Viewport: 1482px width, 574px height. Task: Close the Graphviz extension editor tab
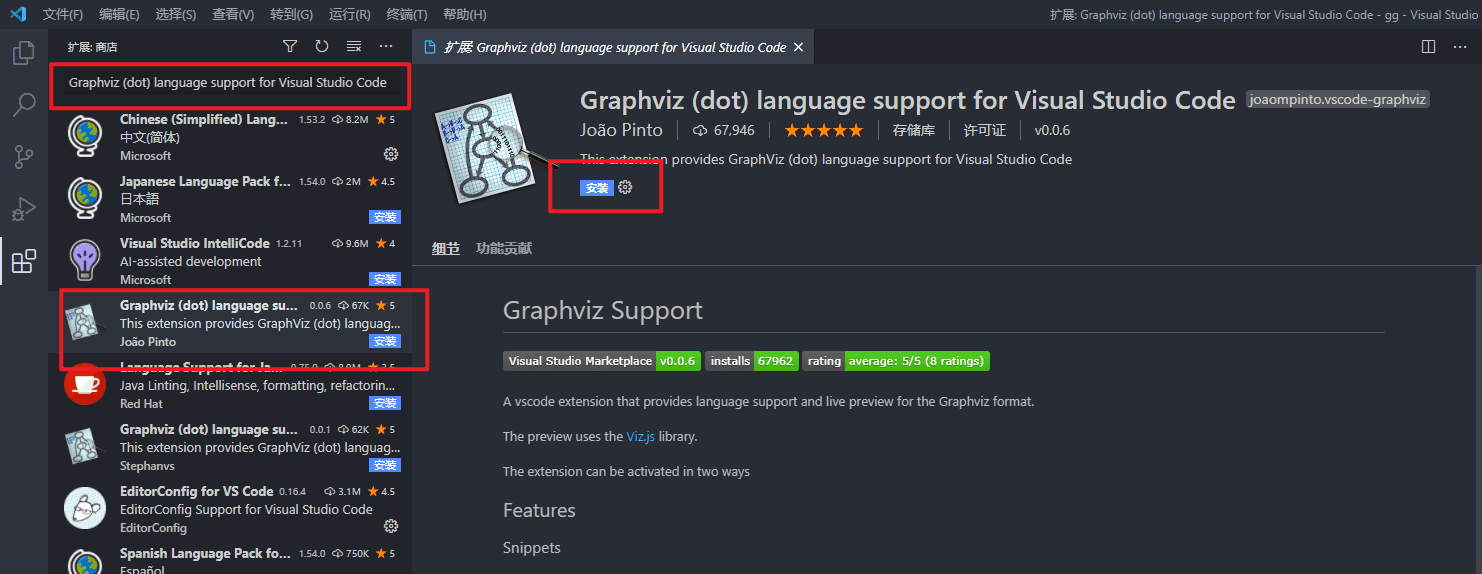[797, 47]
